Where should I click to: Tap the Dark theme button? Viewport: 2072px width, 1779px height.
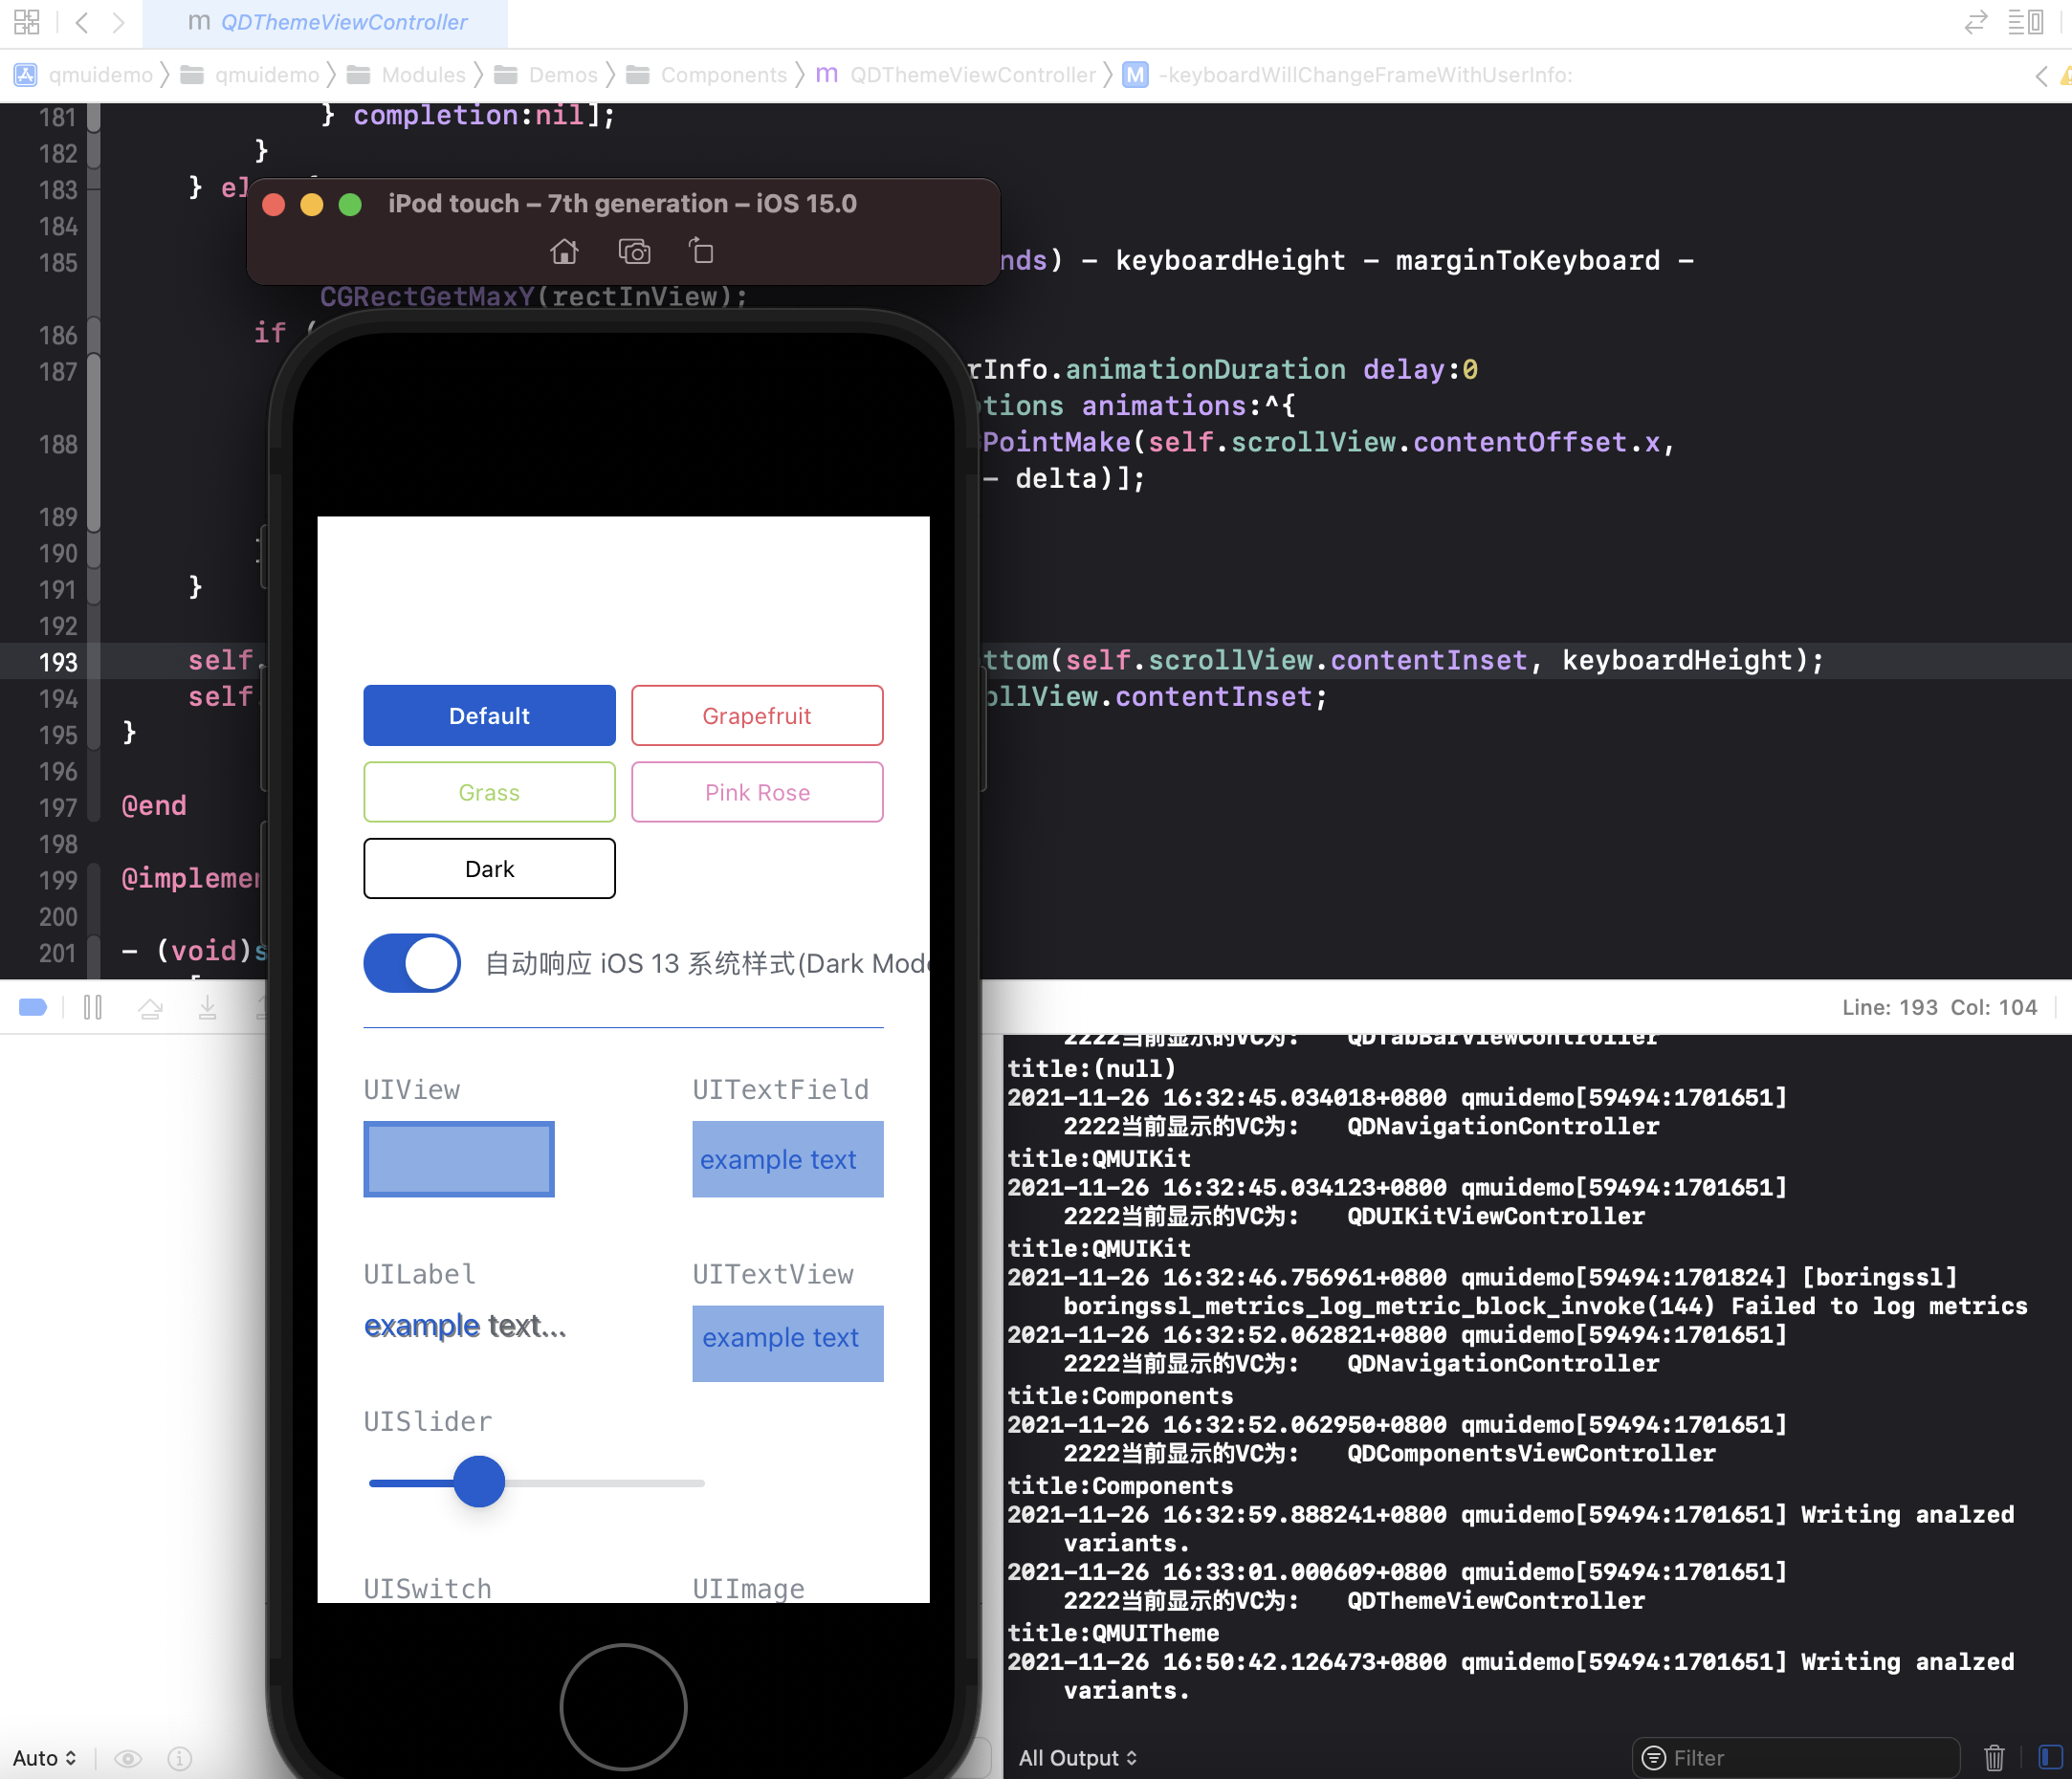[489, 869]
